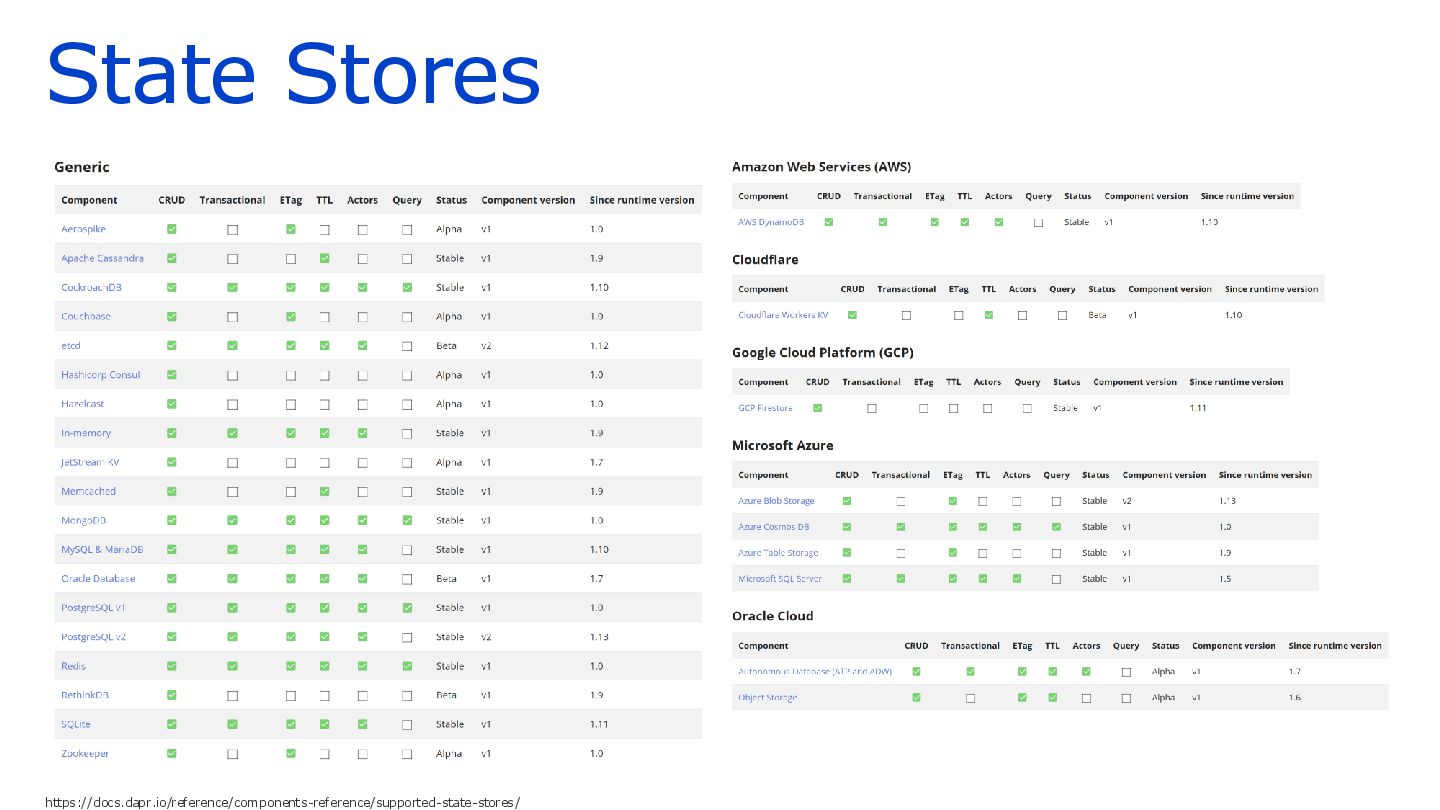Open the Azure Cosmos DB link

pyautogui.click(x=774, y=527)
